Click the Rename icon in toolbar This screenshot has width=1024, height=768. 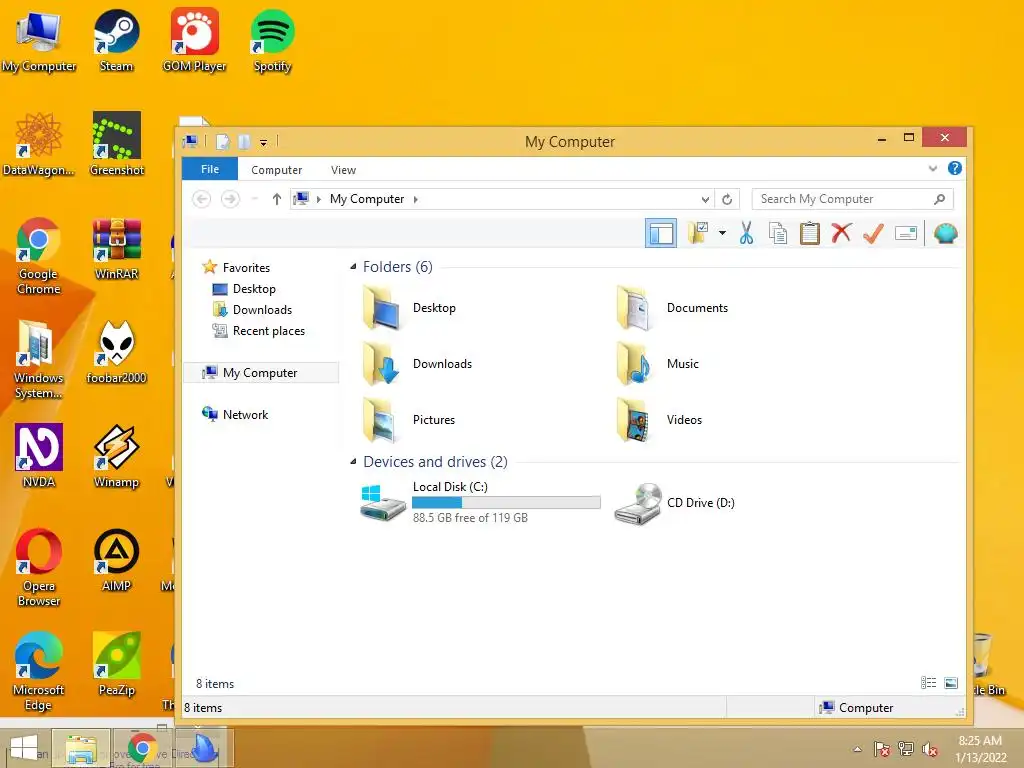pyautogui.click(x=906, y=233)
